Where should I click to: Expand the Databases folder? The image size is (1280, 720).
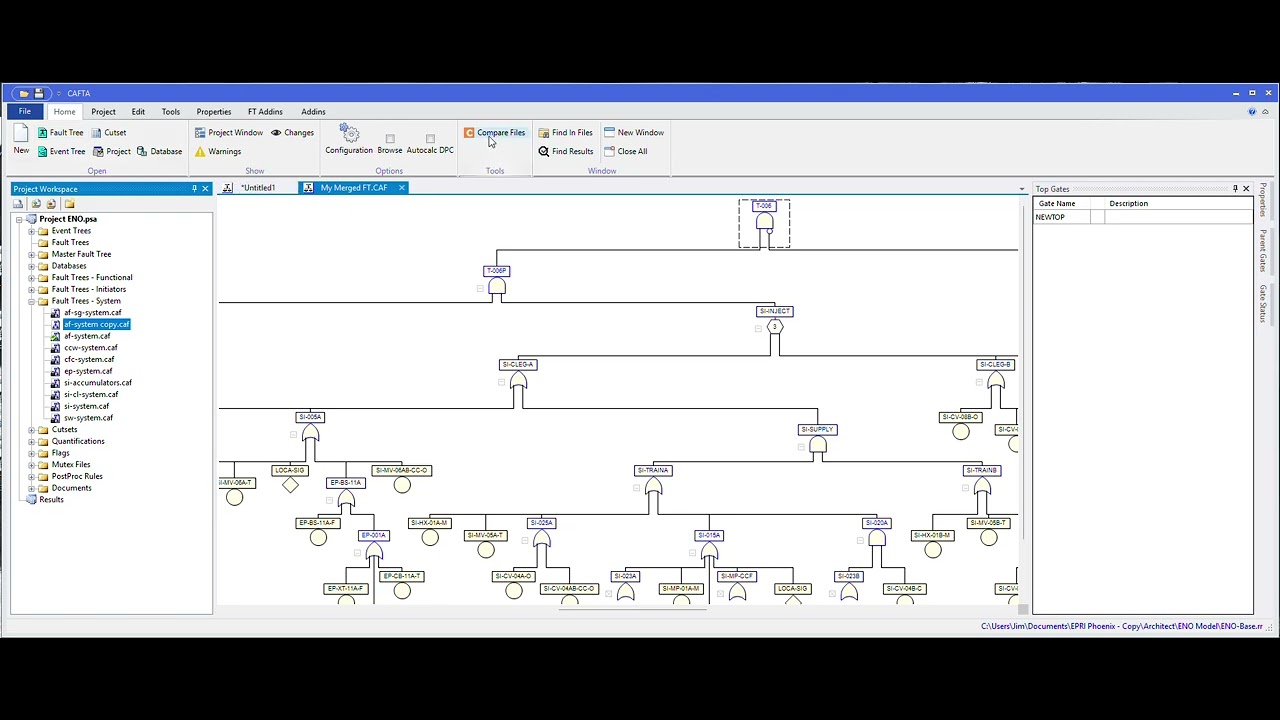31,266
